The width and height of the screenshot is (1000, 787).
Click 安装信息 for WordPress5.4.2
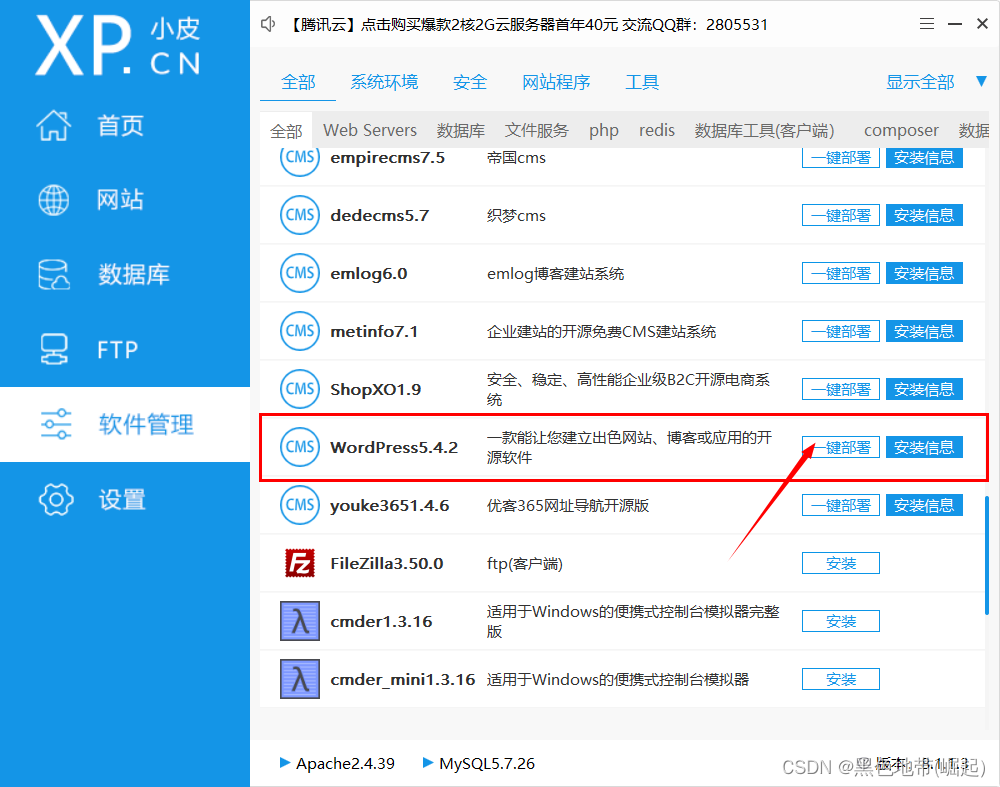924,448
